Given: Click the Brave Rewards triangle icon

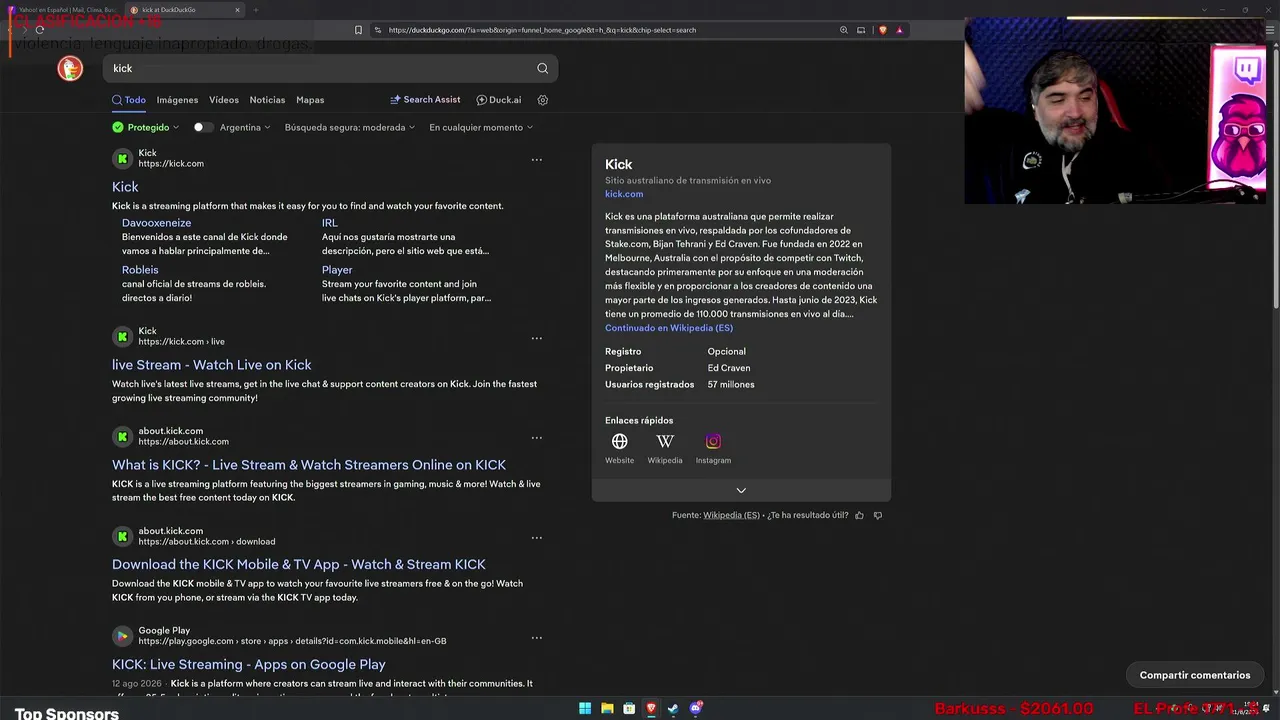Looking at the screenshot, I should click(x=899, y=30).
